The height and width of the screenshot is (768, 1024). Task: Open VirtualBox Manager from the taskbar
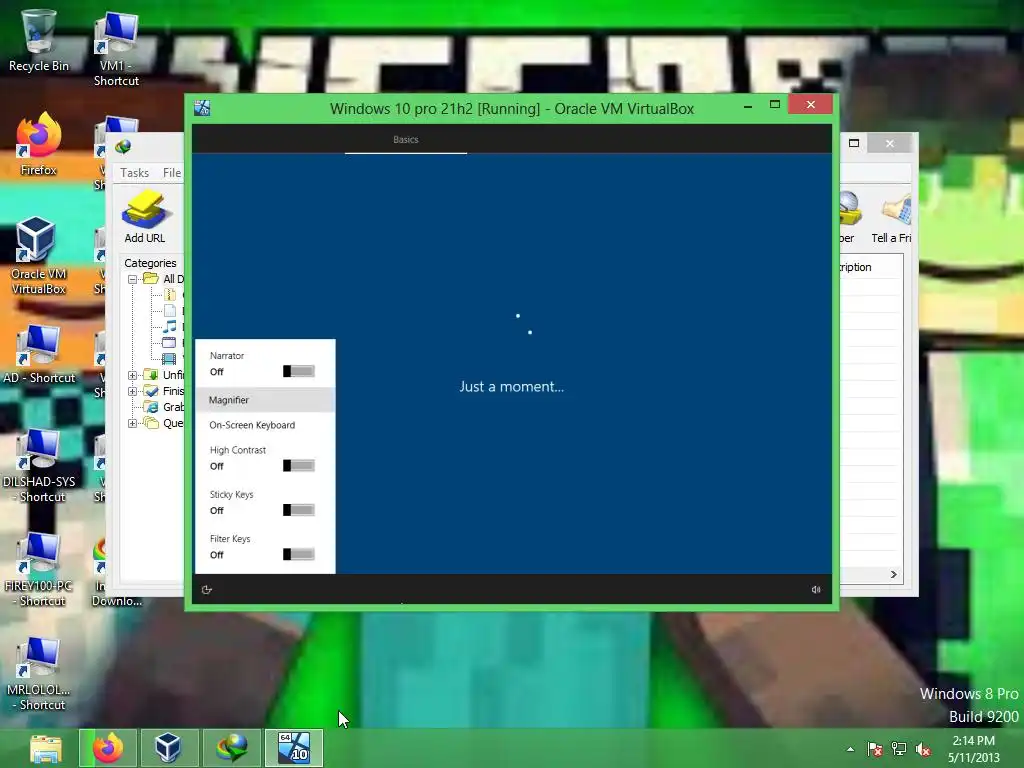click(x=168, y=748)
